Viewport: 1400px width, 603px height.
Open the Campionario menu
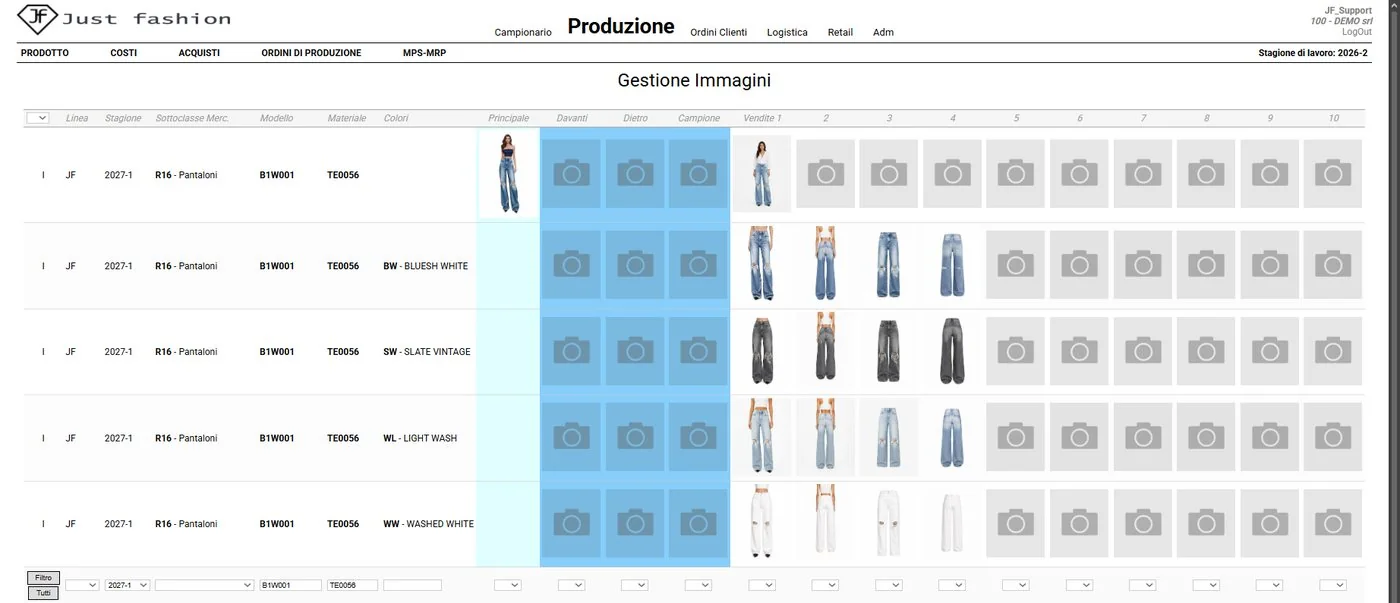[x=523, y=32]
